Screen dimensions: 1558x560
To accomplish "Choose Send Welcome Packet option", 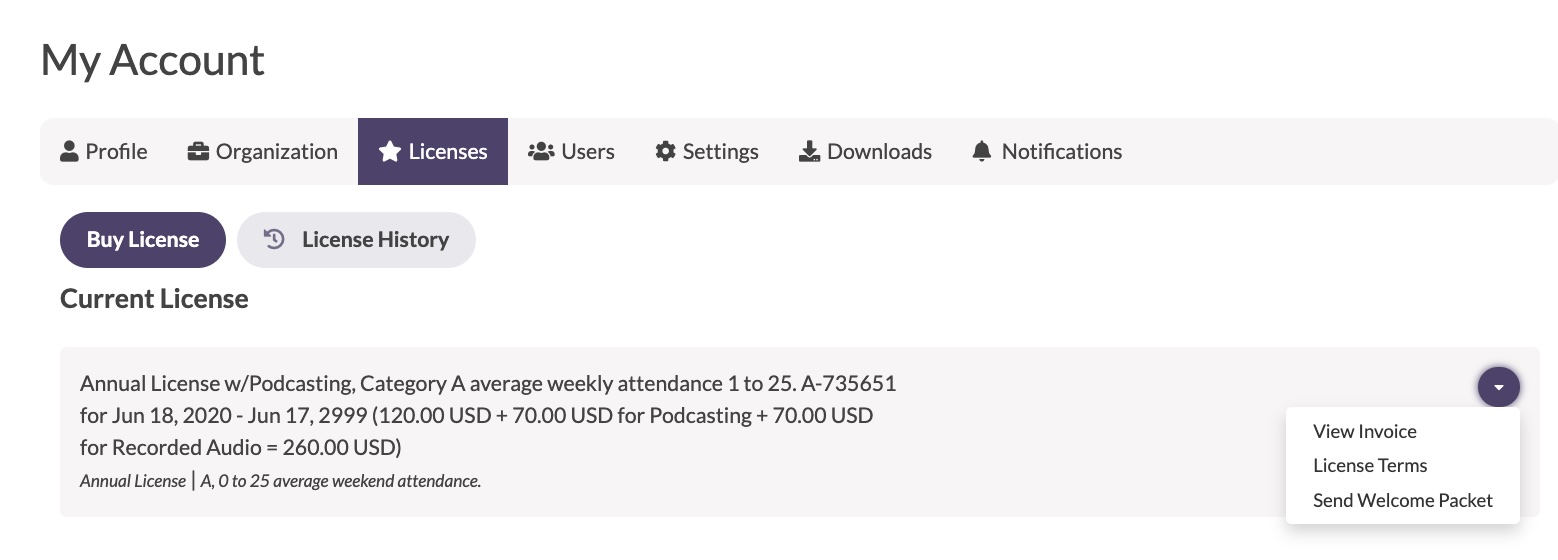I will 1402,500.
